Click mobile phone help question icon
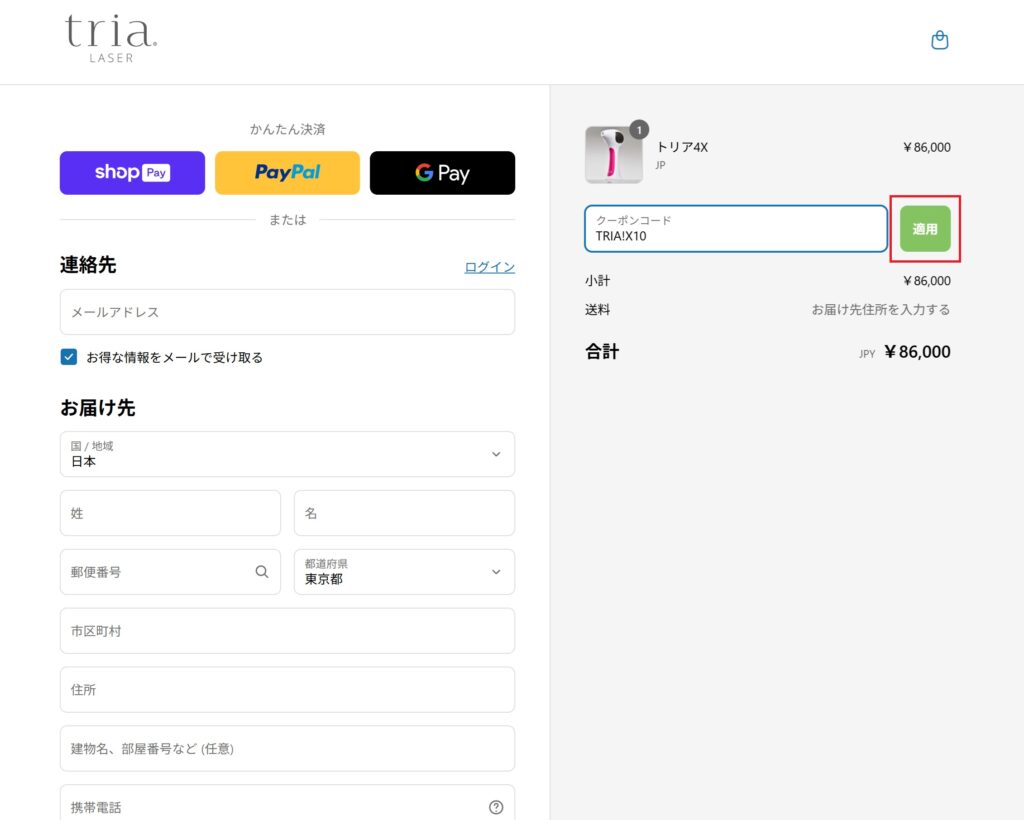 (x=496, y=807)
